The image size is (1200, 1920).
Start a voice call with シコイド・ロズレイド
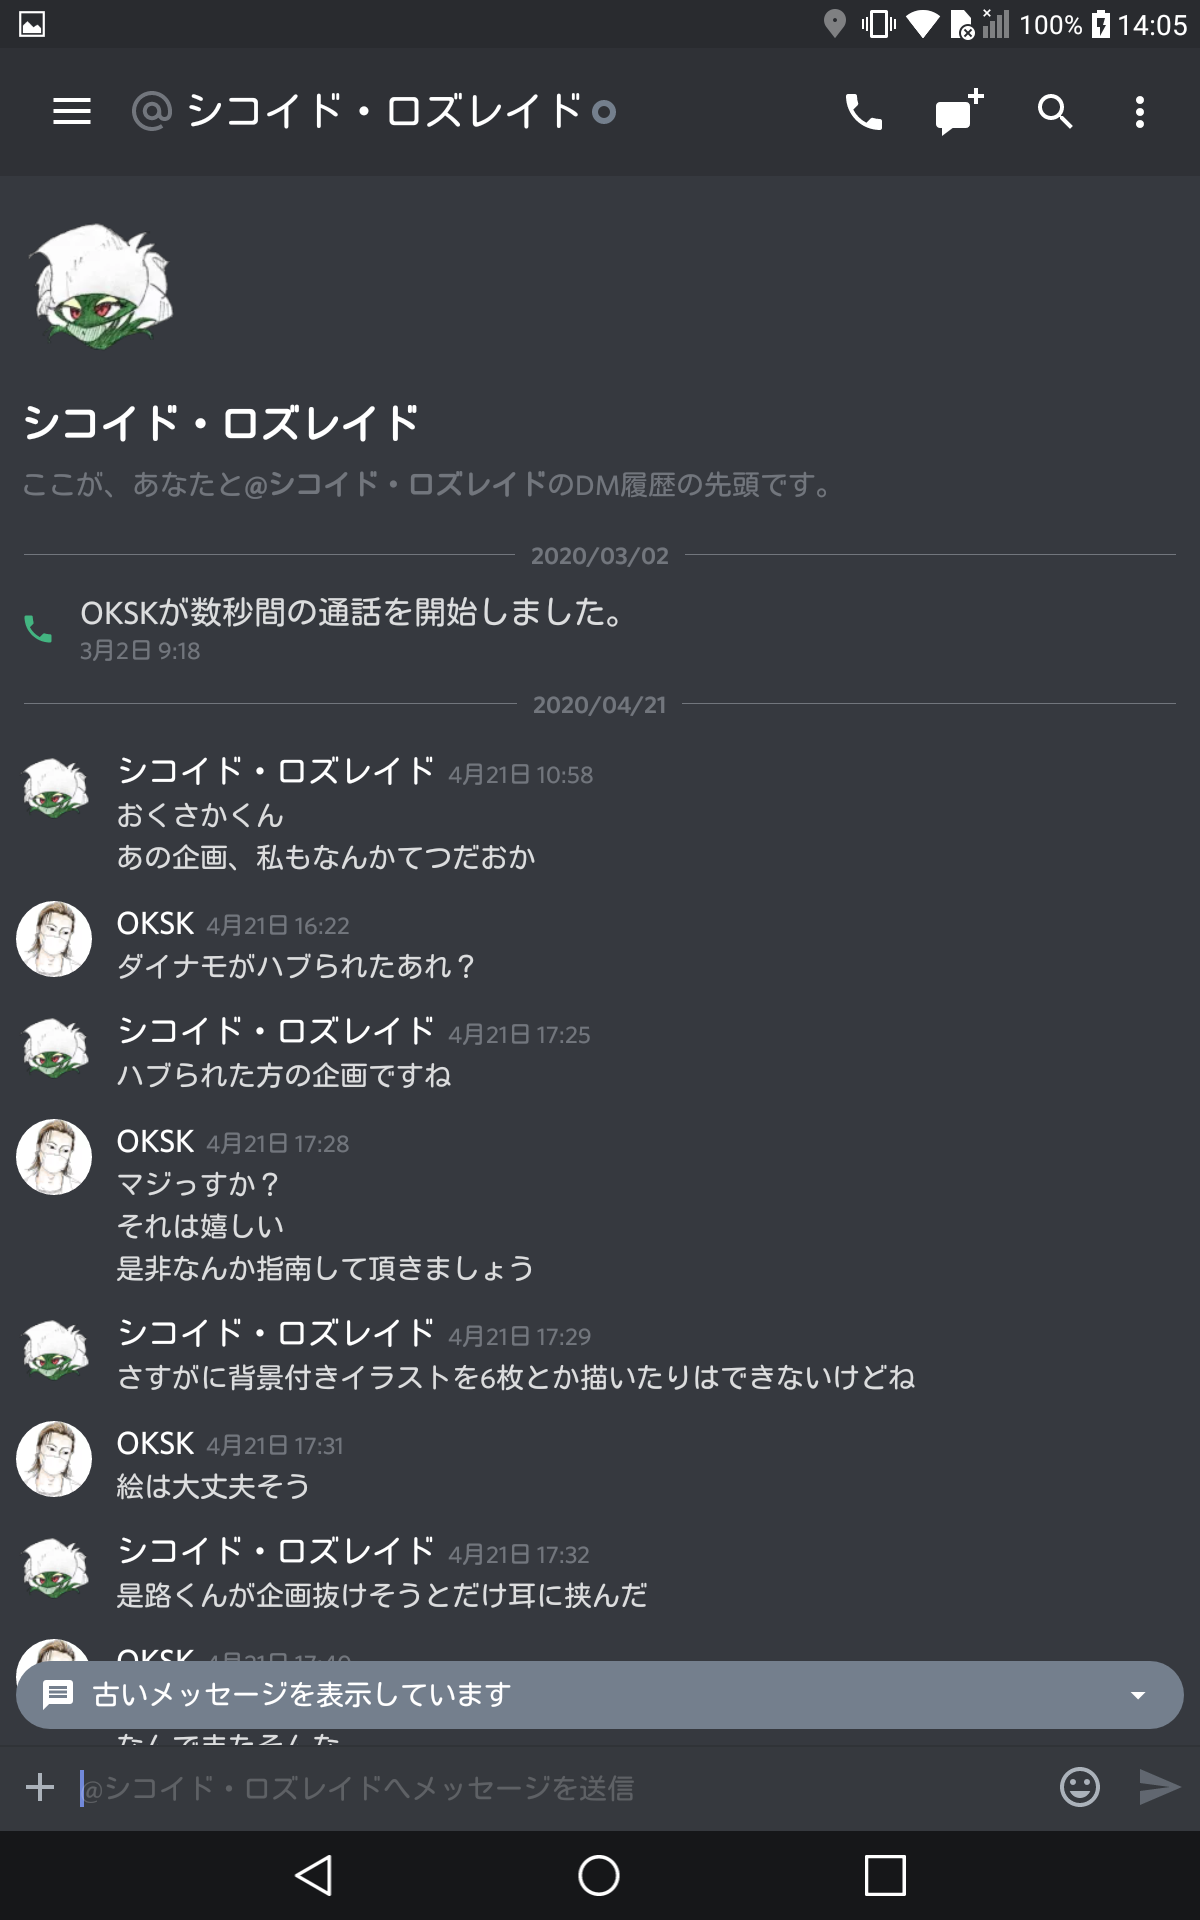click(x=864, y=112)
